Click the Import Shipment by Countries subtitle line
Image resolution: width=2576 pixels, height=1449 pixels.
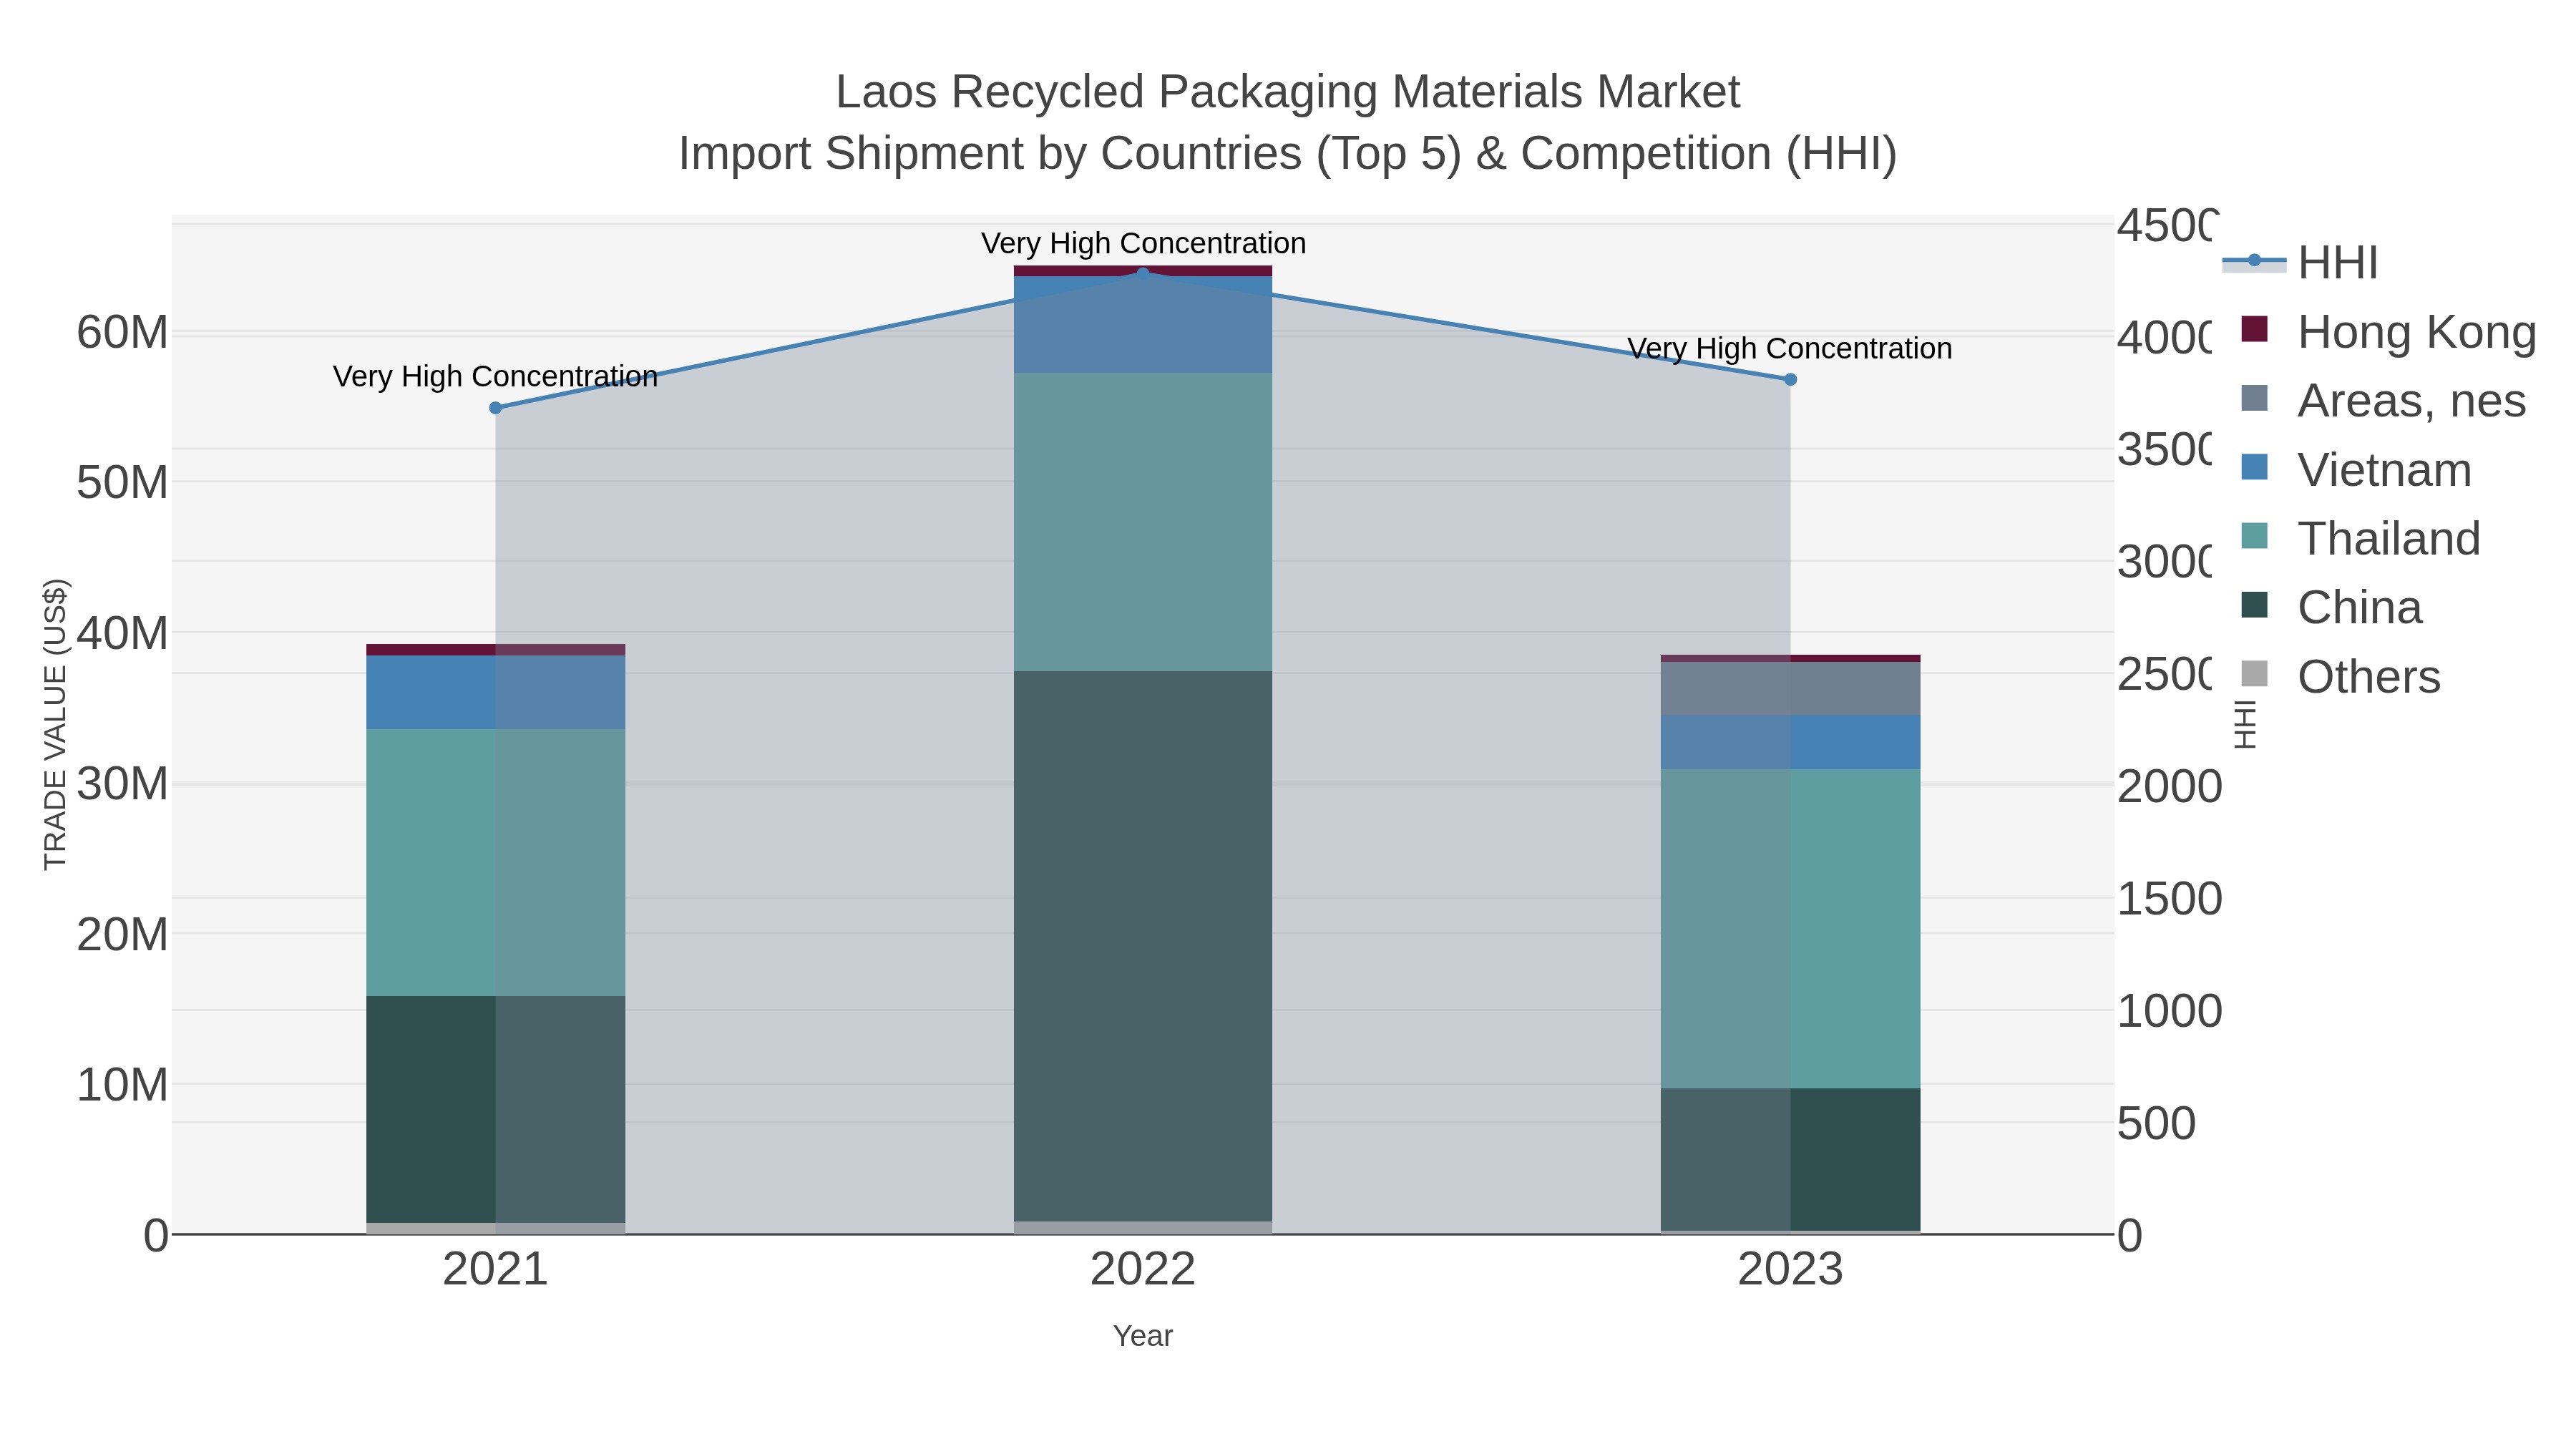(1288, 154)
